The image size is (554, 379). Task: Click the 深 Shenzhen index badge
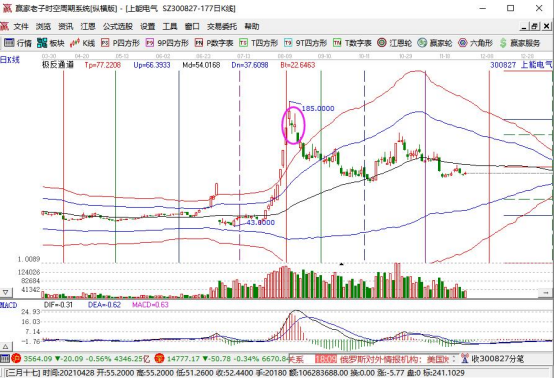[x=159, y=359]
